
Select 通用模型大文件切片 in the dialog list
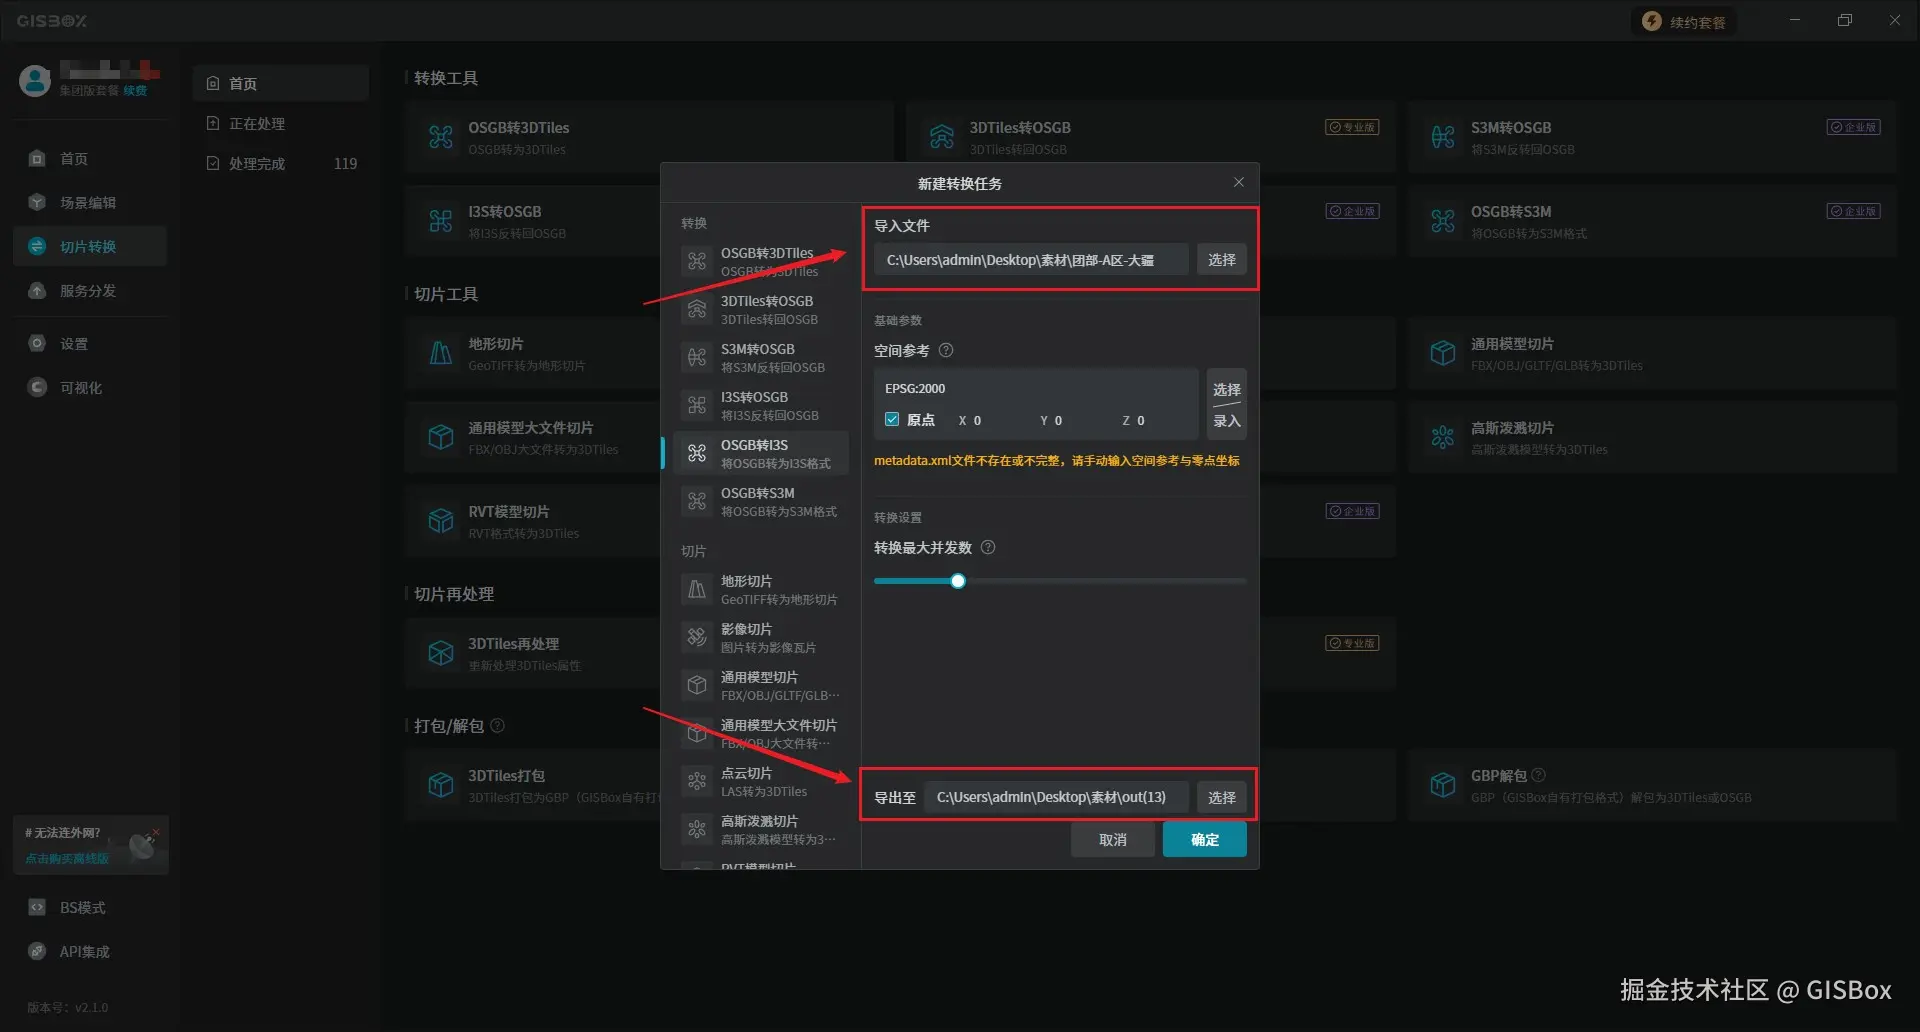pos(761,733)
